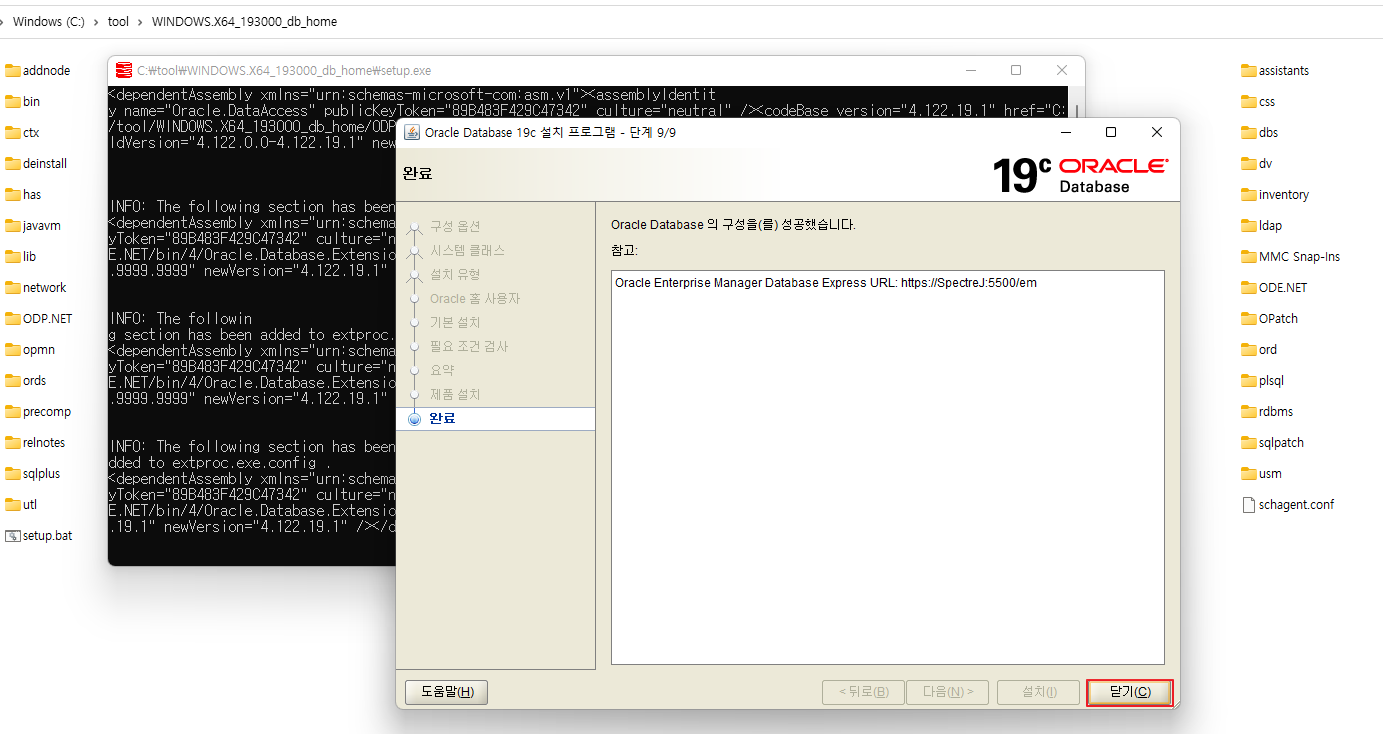Select the opmn folder icon
The image size is (1383, 734).
(13, 350)
